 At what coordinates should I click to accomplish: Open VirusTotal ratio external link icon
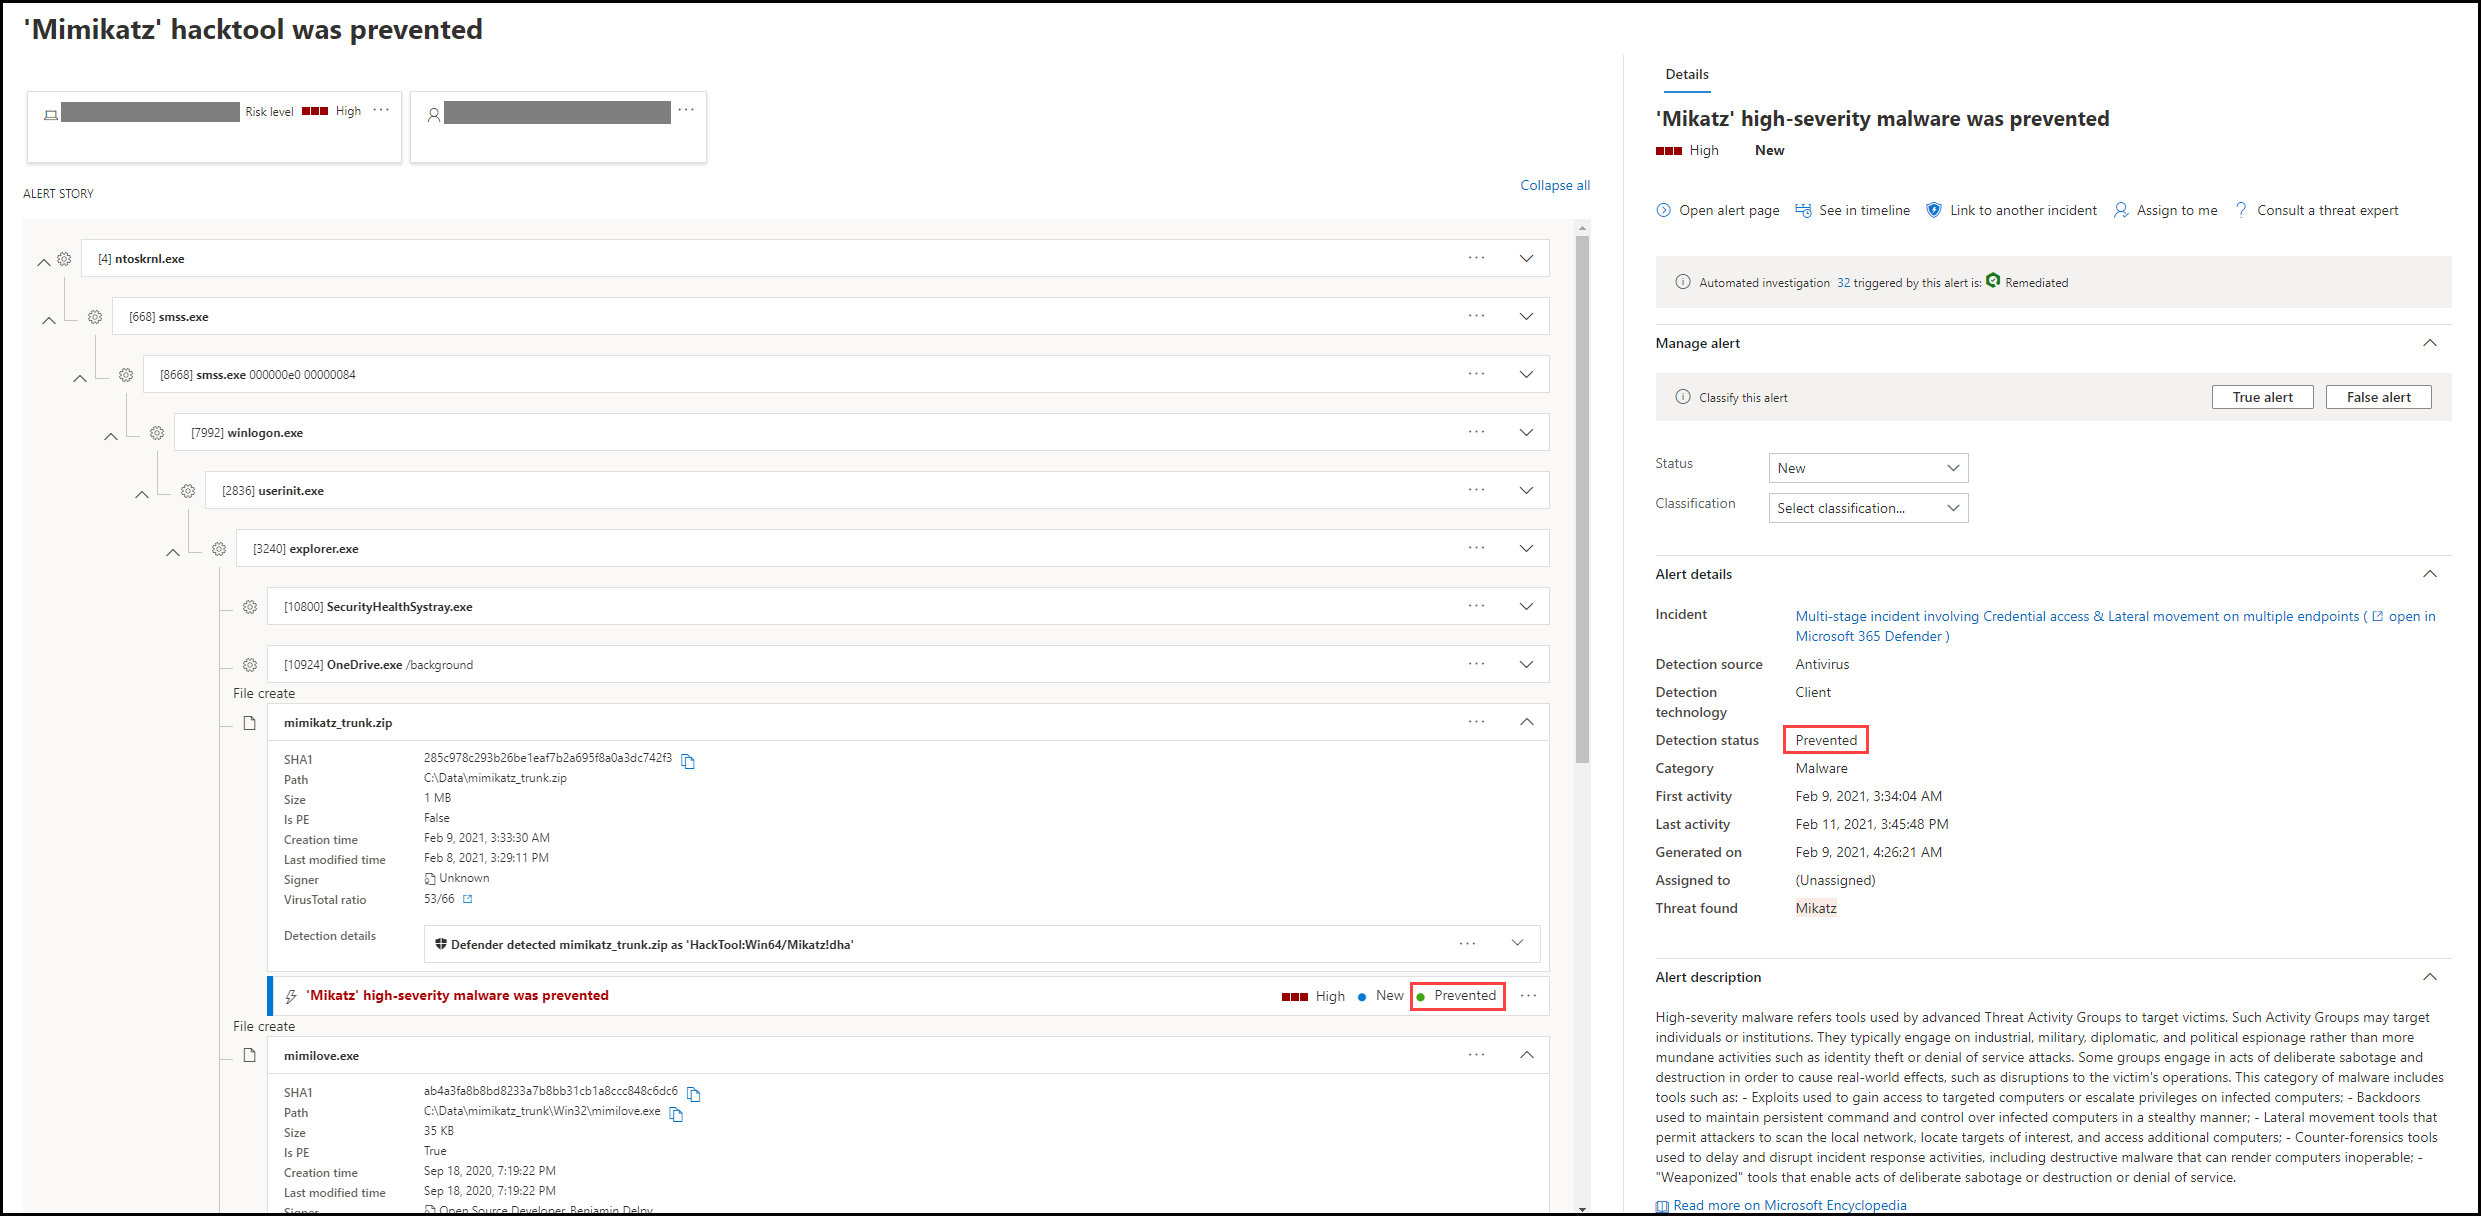pos(467,899)
